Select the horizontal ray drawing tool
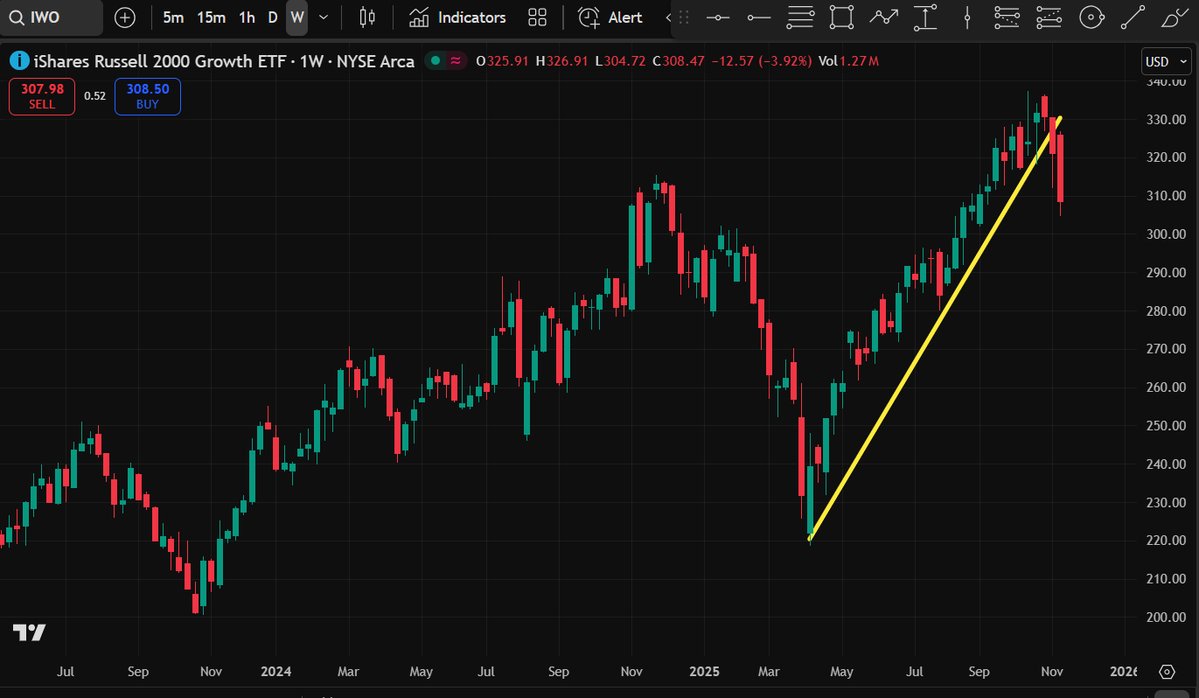The width and height of the screenshot is (1199, 698). 759,18
